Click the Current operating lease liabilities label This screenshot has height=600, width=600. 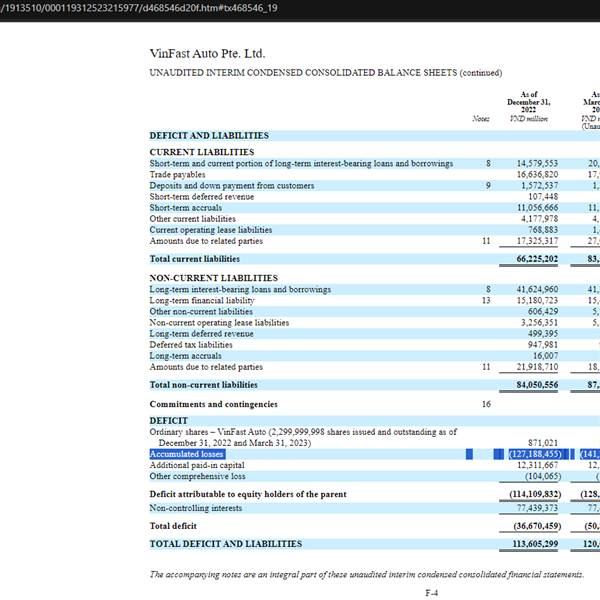coord(211,230)
